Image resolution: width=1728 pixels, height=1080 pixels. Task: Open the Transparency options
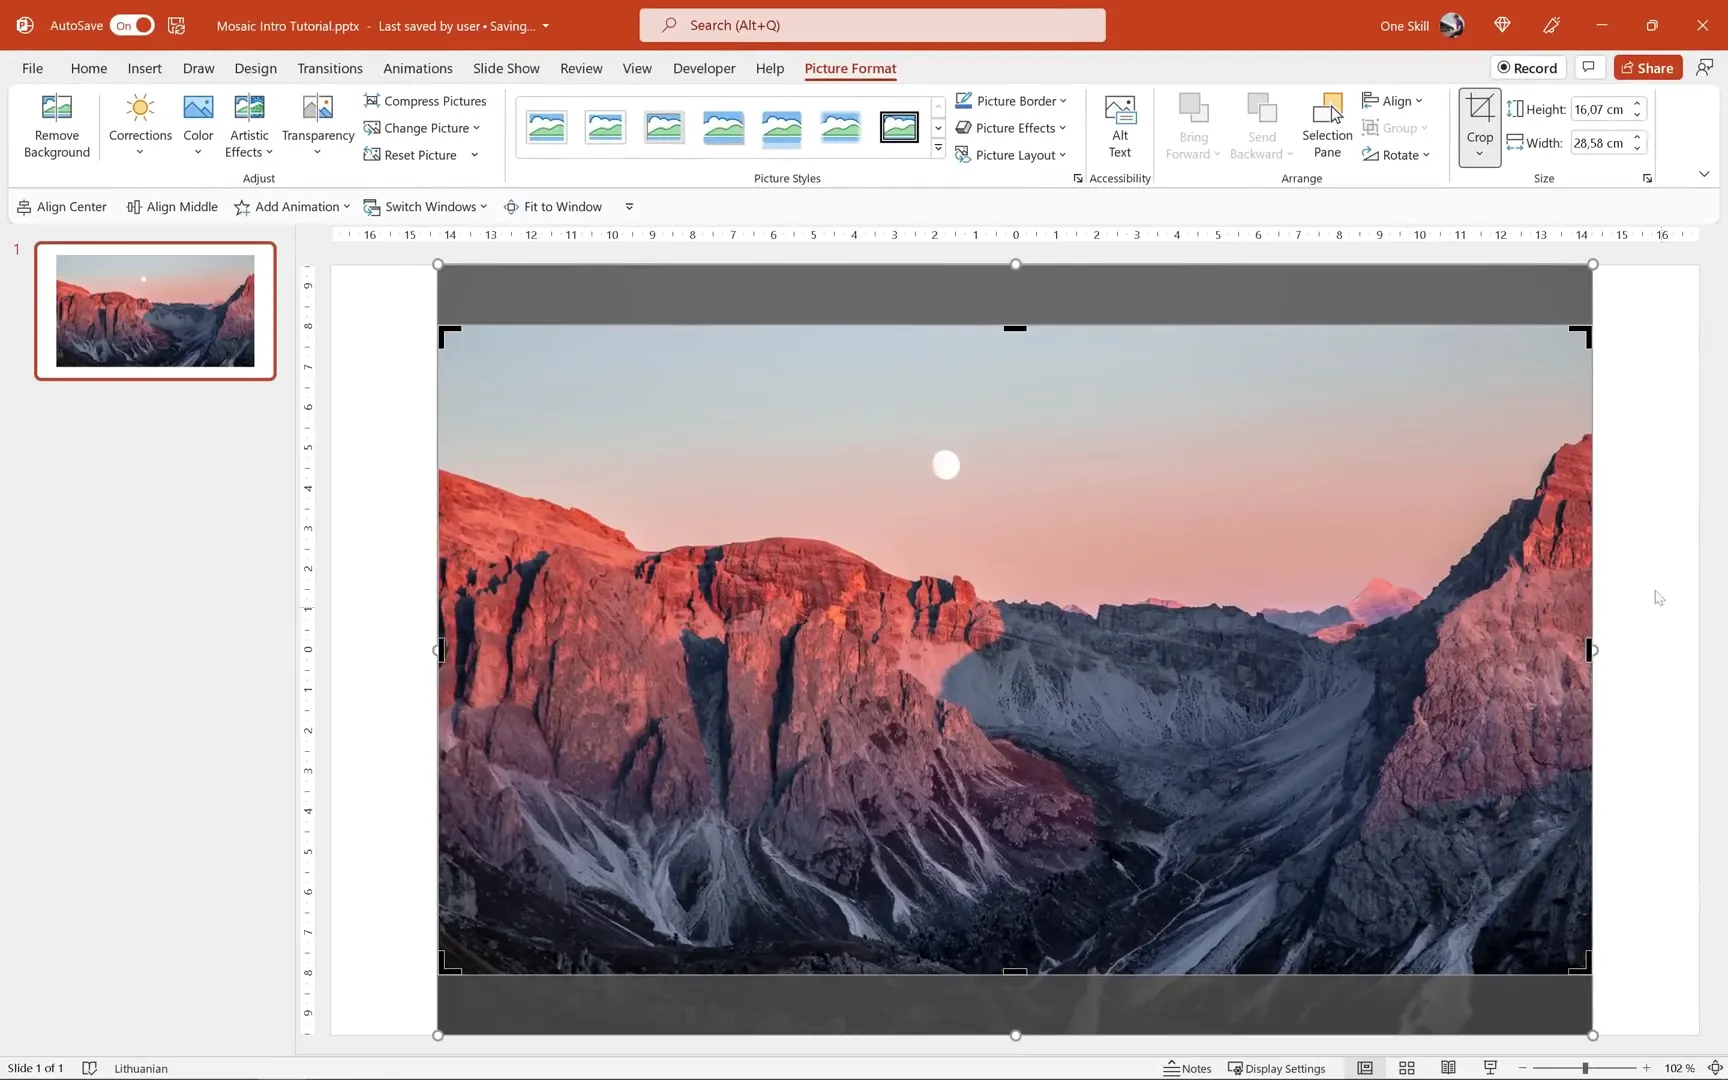pyautogui.click(x=318, y=126)
